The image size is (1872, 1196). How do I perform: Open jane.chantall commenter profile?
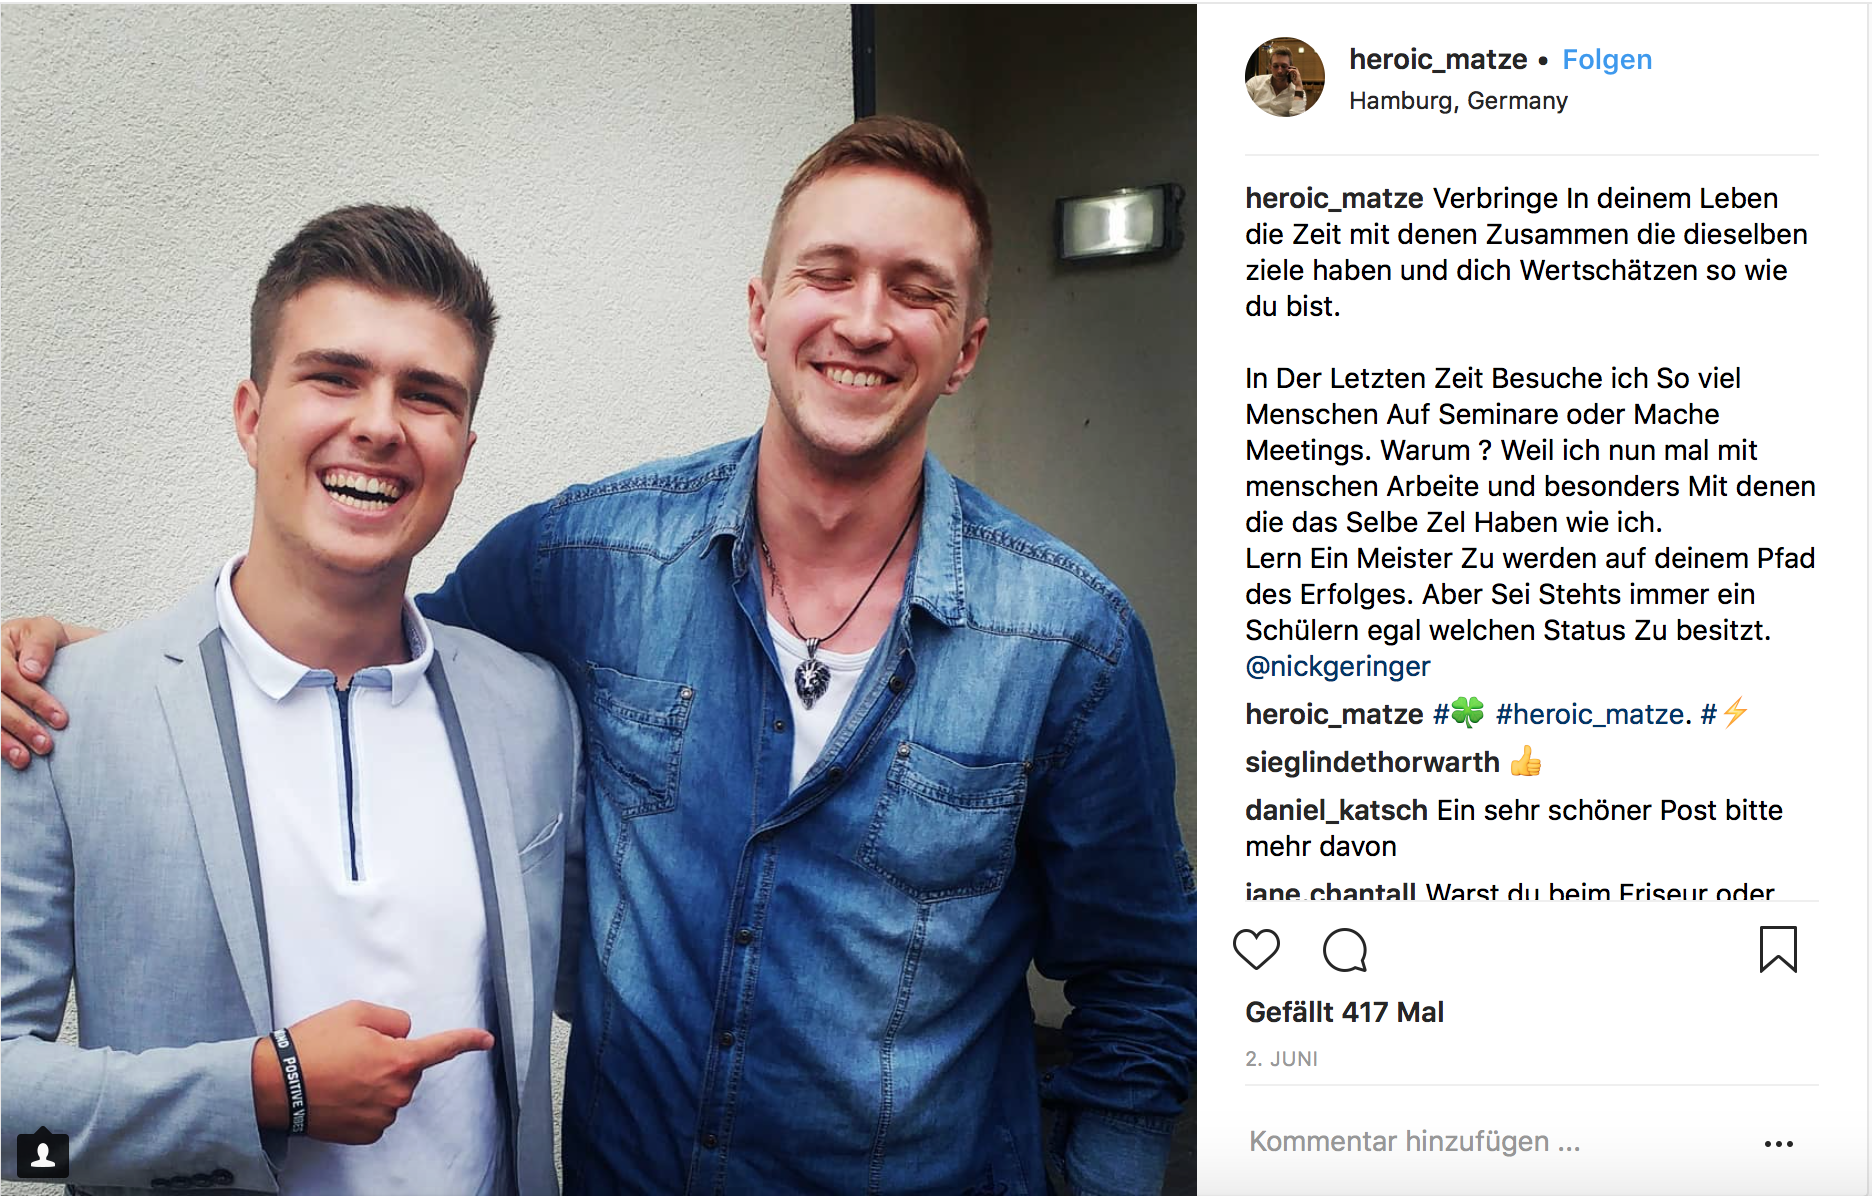[1331, 890]
